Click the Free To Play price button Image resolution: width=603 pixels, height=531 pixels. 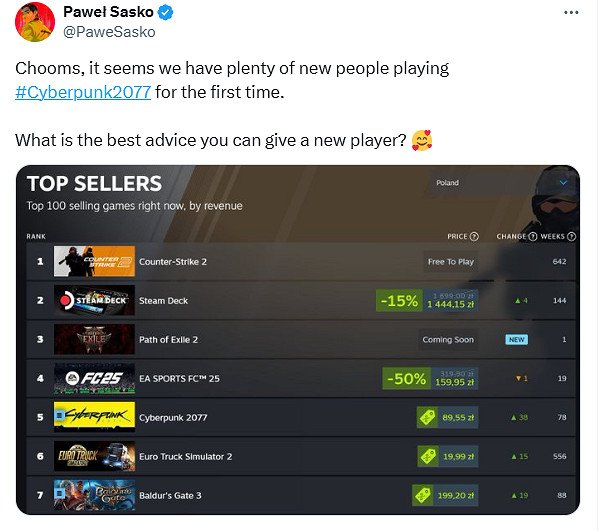[450, 262]
